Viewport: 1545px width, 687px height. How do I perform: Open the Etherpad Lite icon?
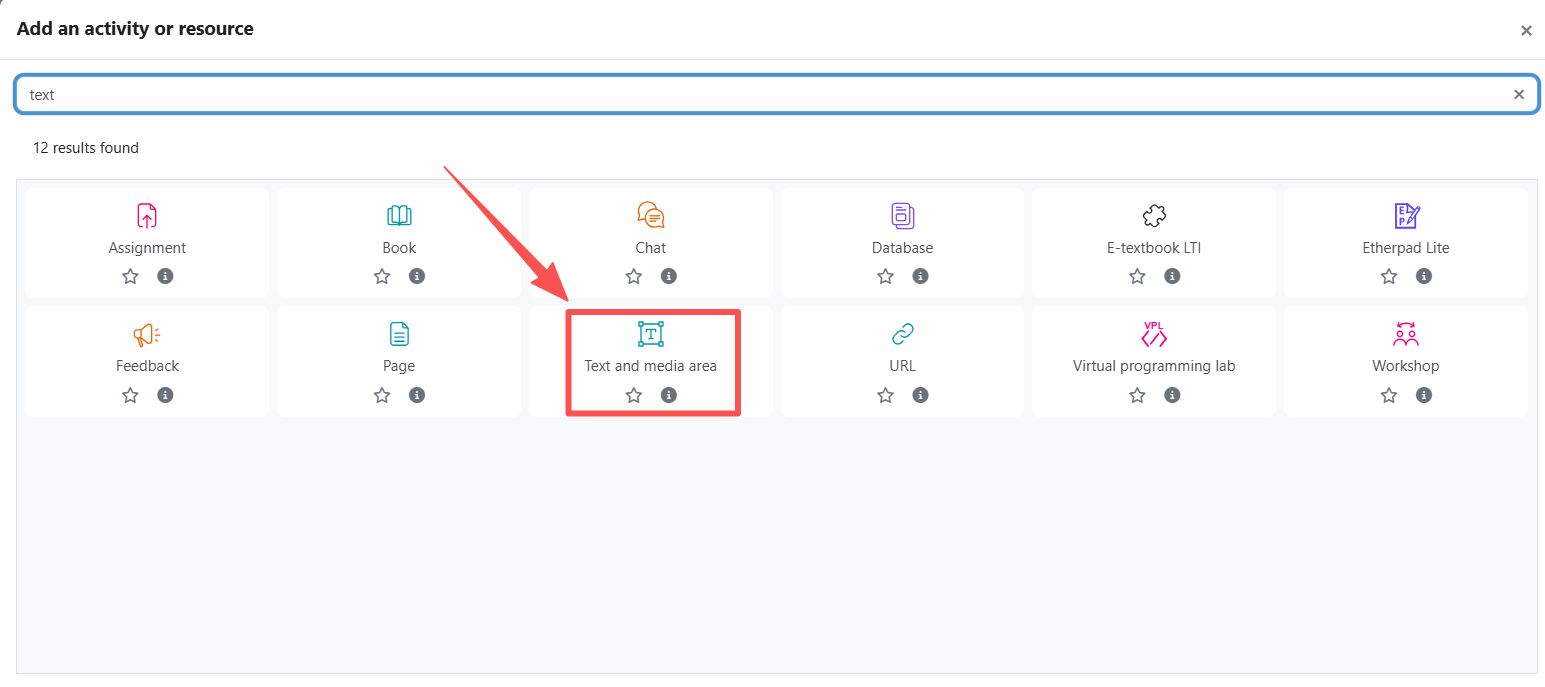[1406, 216]
